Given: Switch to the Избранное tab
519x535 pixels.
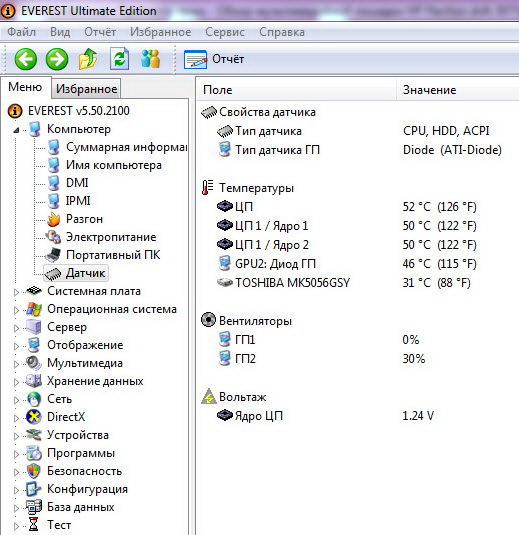Looking at the screenshot, I should [x=86, y=89].
